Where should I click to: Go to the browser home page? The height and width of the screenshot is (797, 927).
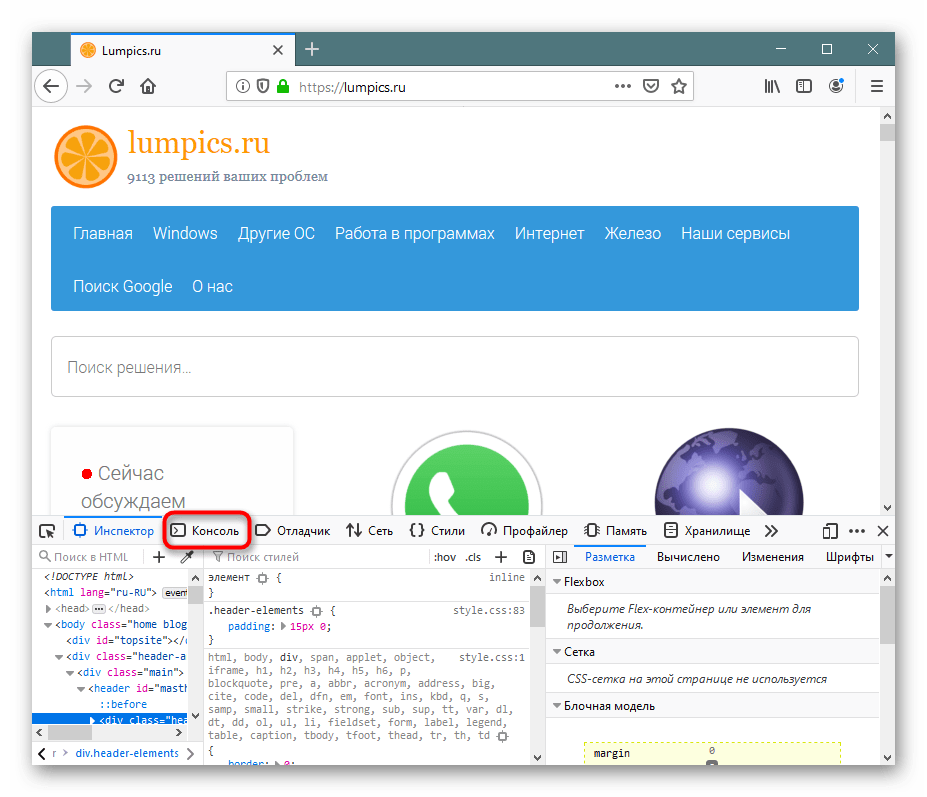(148, 87)
